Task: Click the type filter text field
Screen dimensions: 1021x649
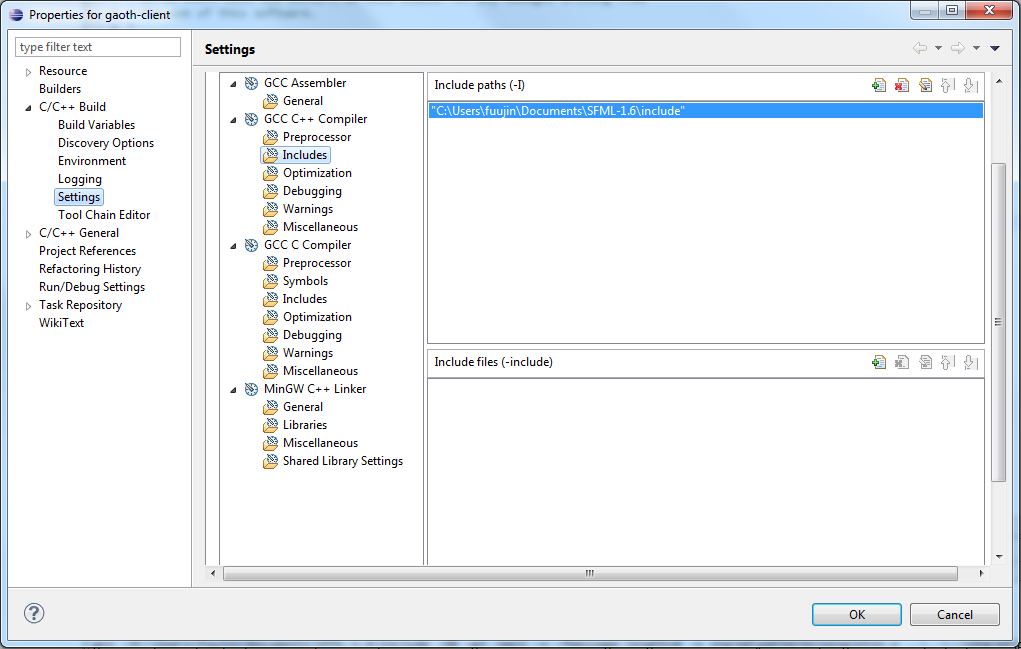Action: [x=98, y=47]
